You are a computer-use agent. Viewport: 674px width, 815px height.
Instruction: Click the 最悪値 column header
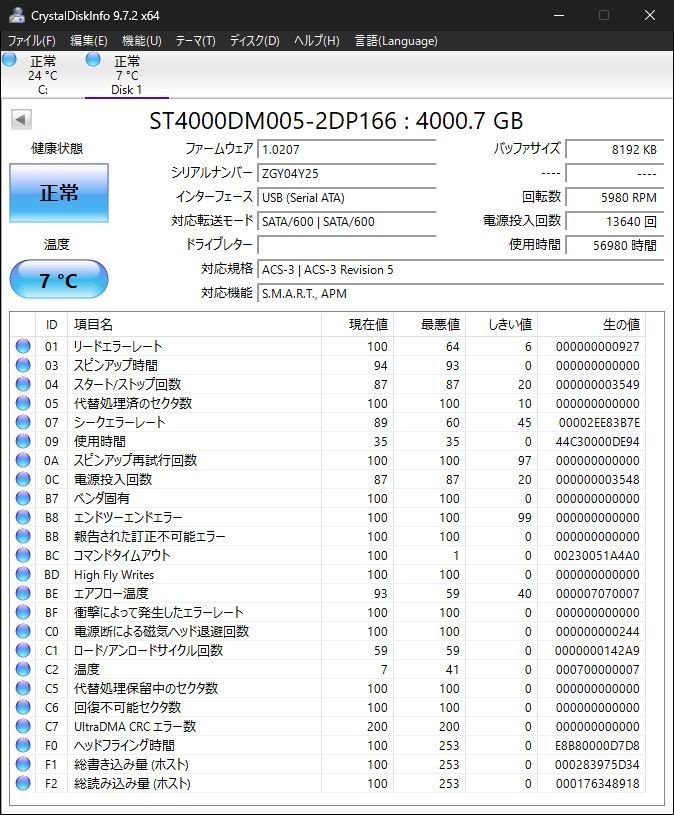pyautogui.click(x=430, y=325)
